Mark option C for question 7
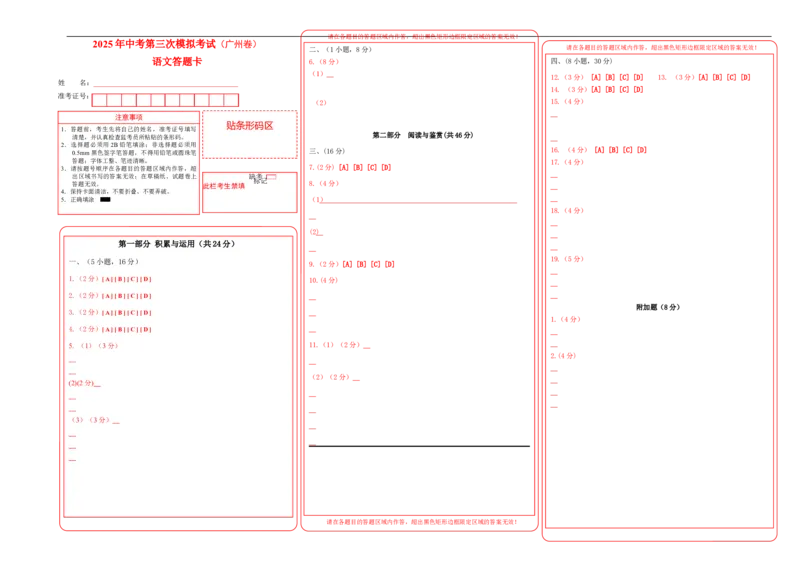800x566 pixels. [372, 167]
